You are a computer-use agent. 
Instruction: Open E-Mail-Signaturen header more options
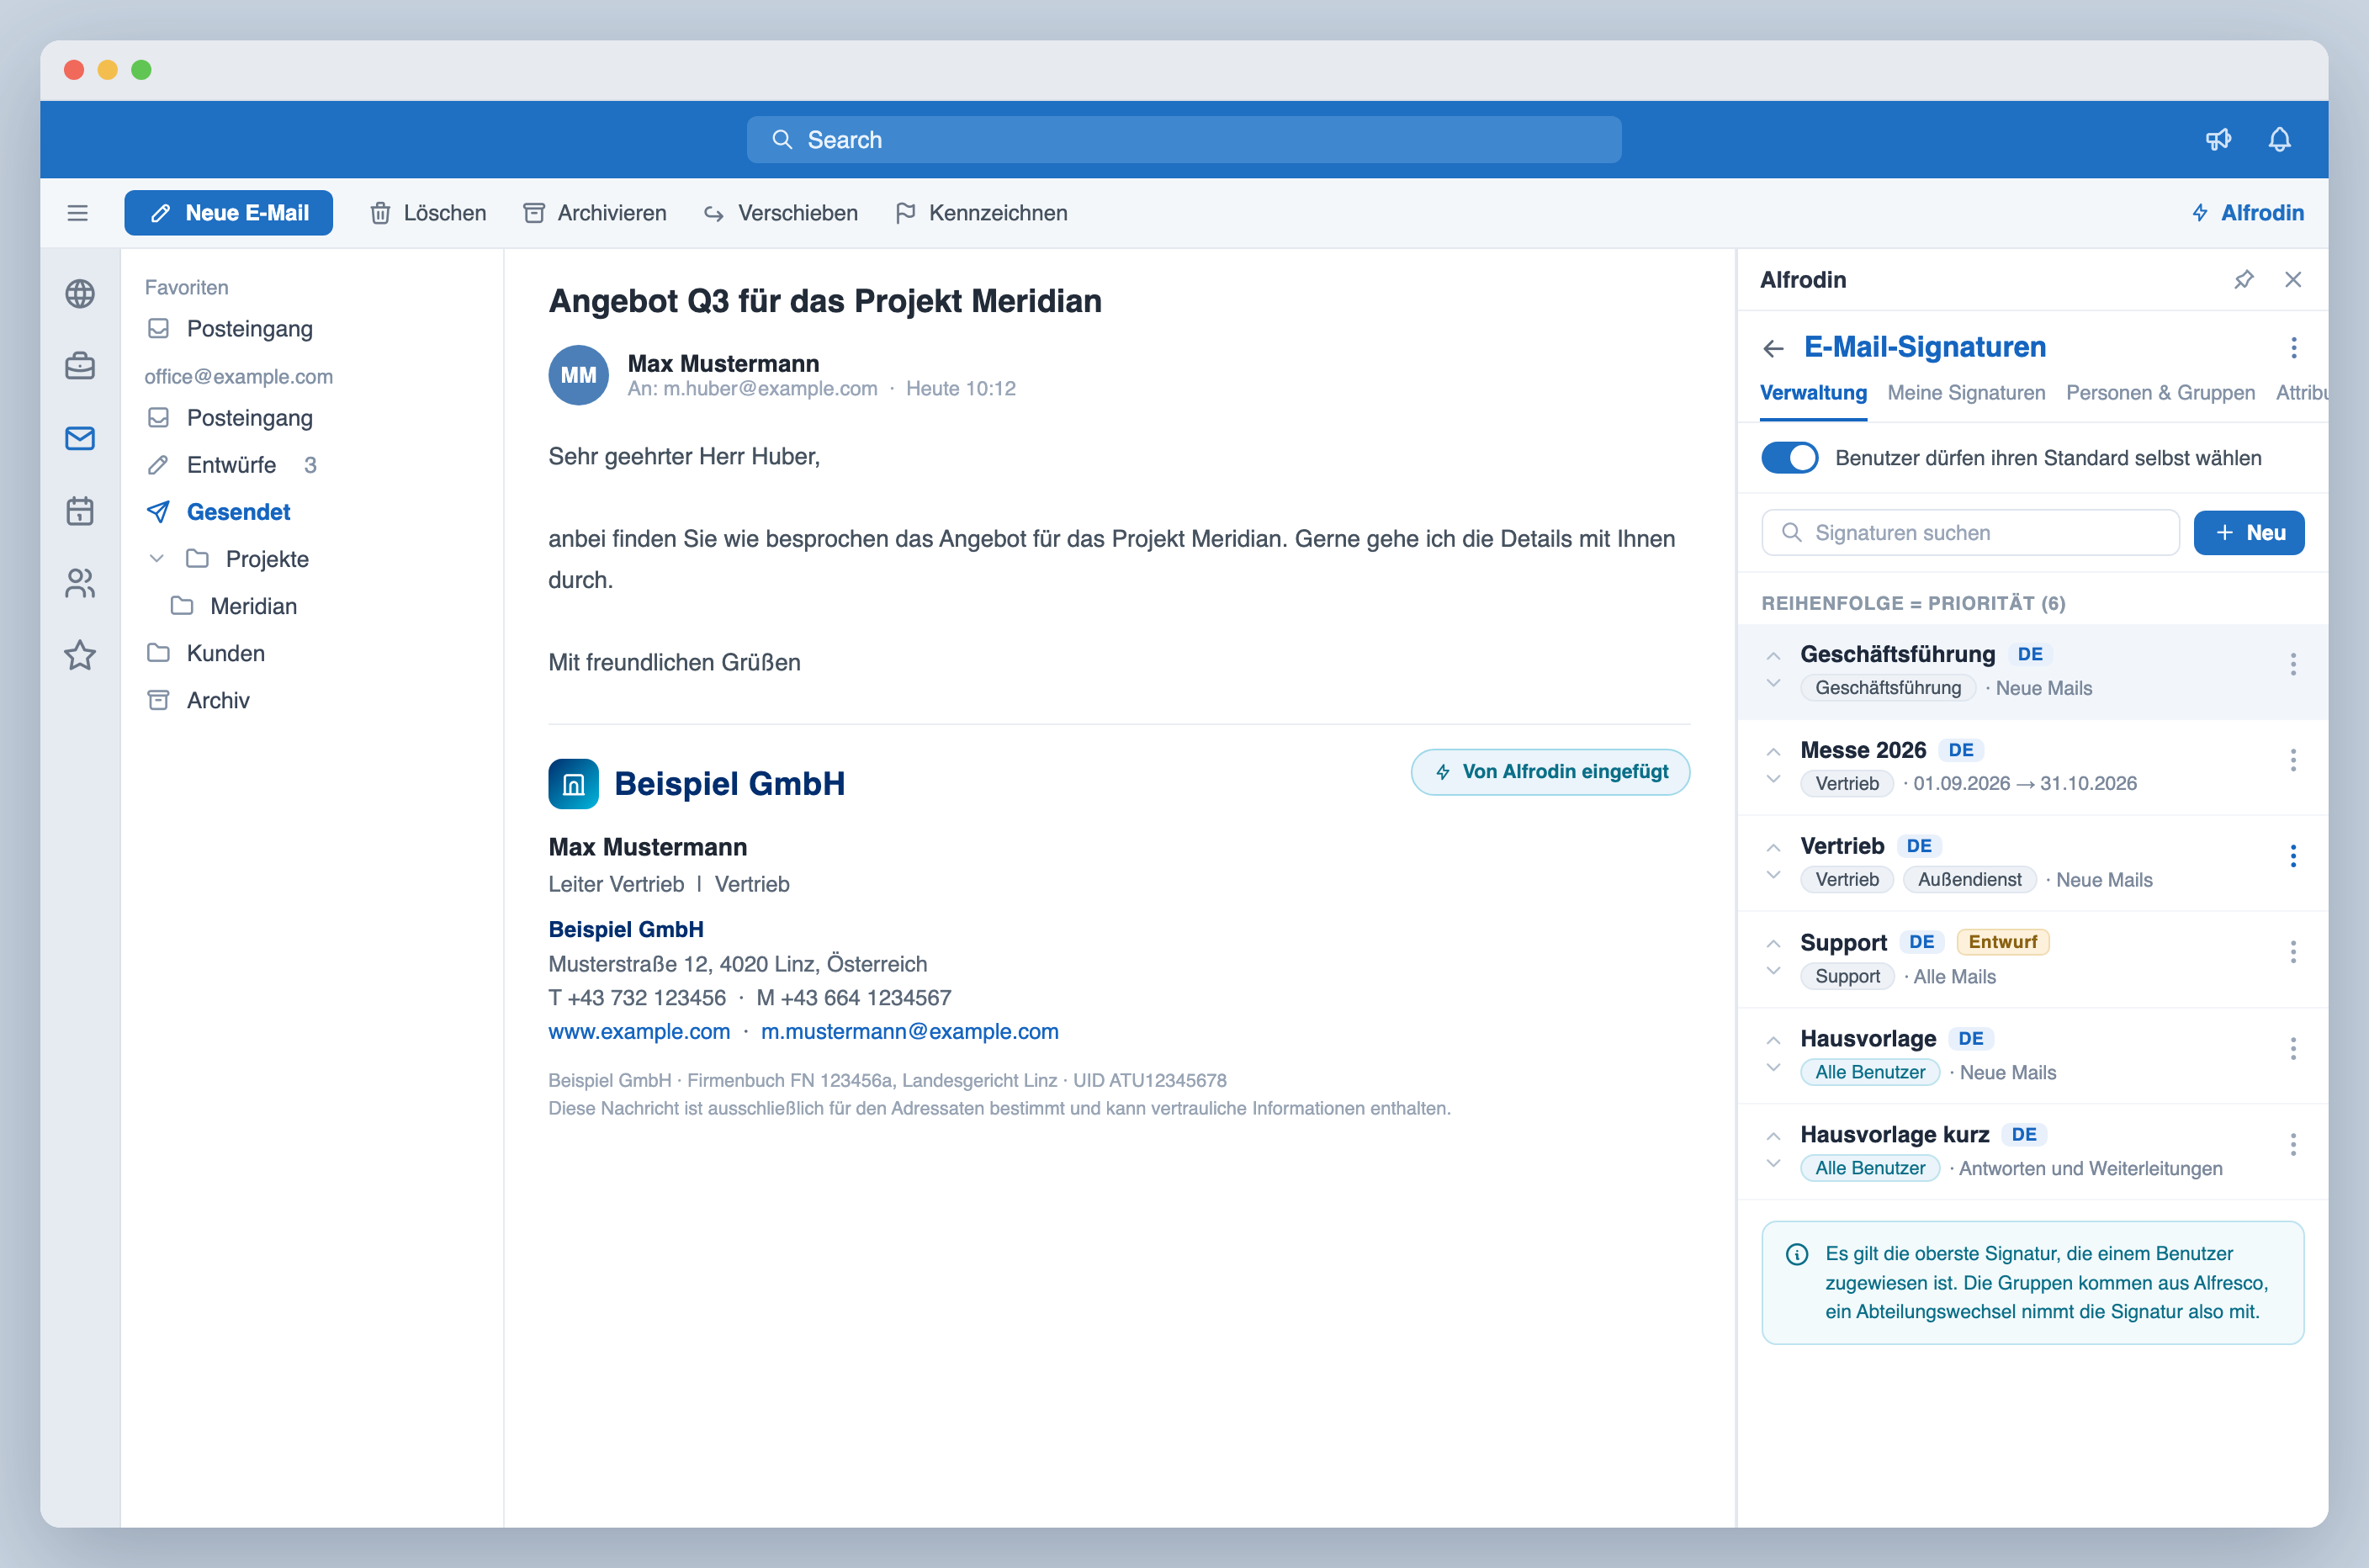[x=2294, y=348]
